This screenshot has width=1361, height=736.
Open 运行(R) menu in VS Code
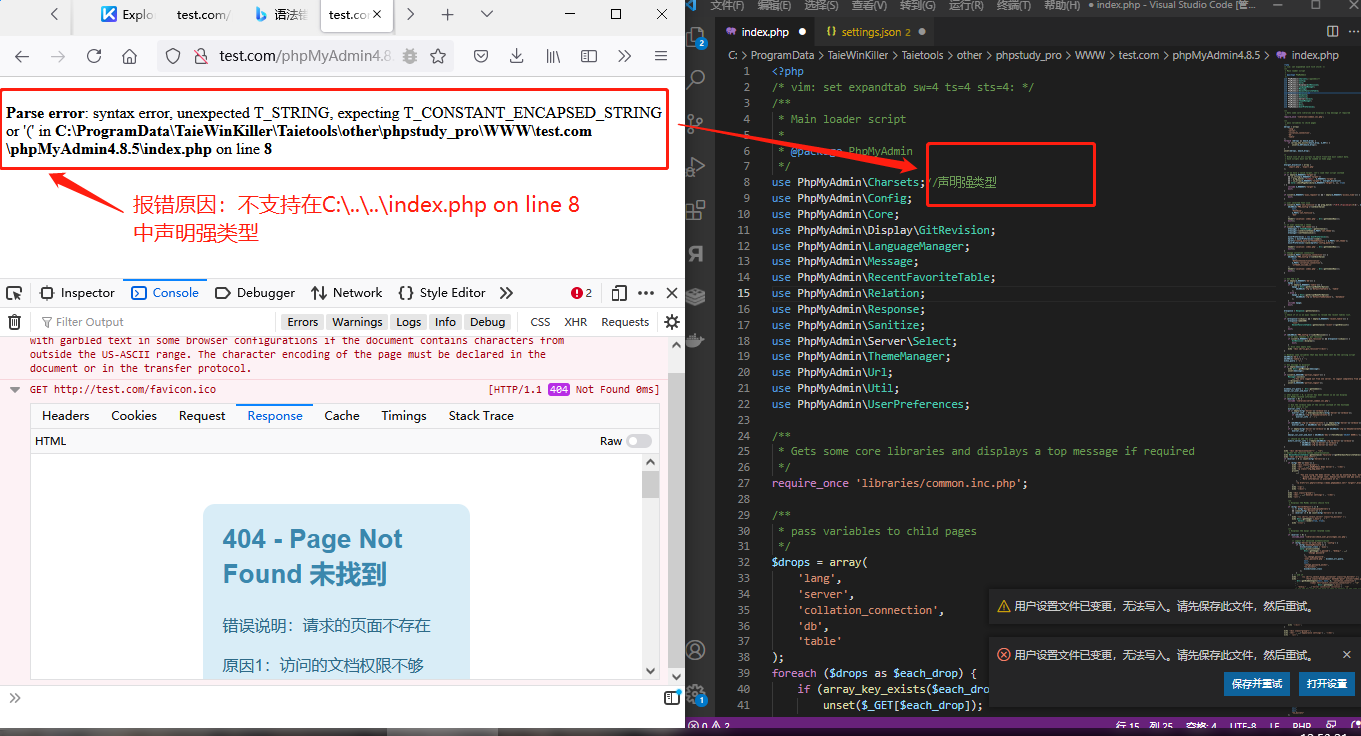pos(966,6)
